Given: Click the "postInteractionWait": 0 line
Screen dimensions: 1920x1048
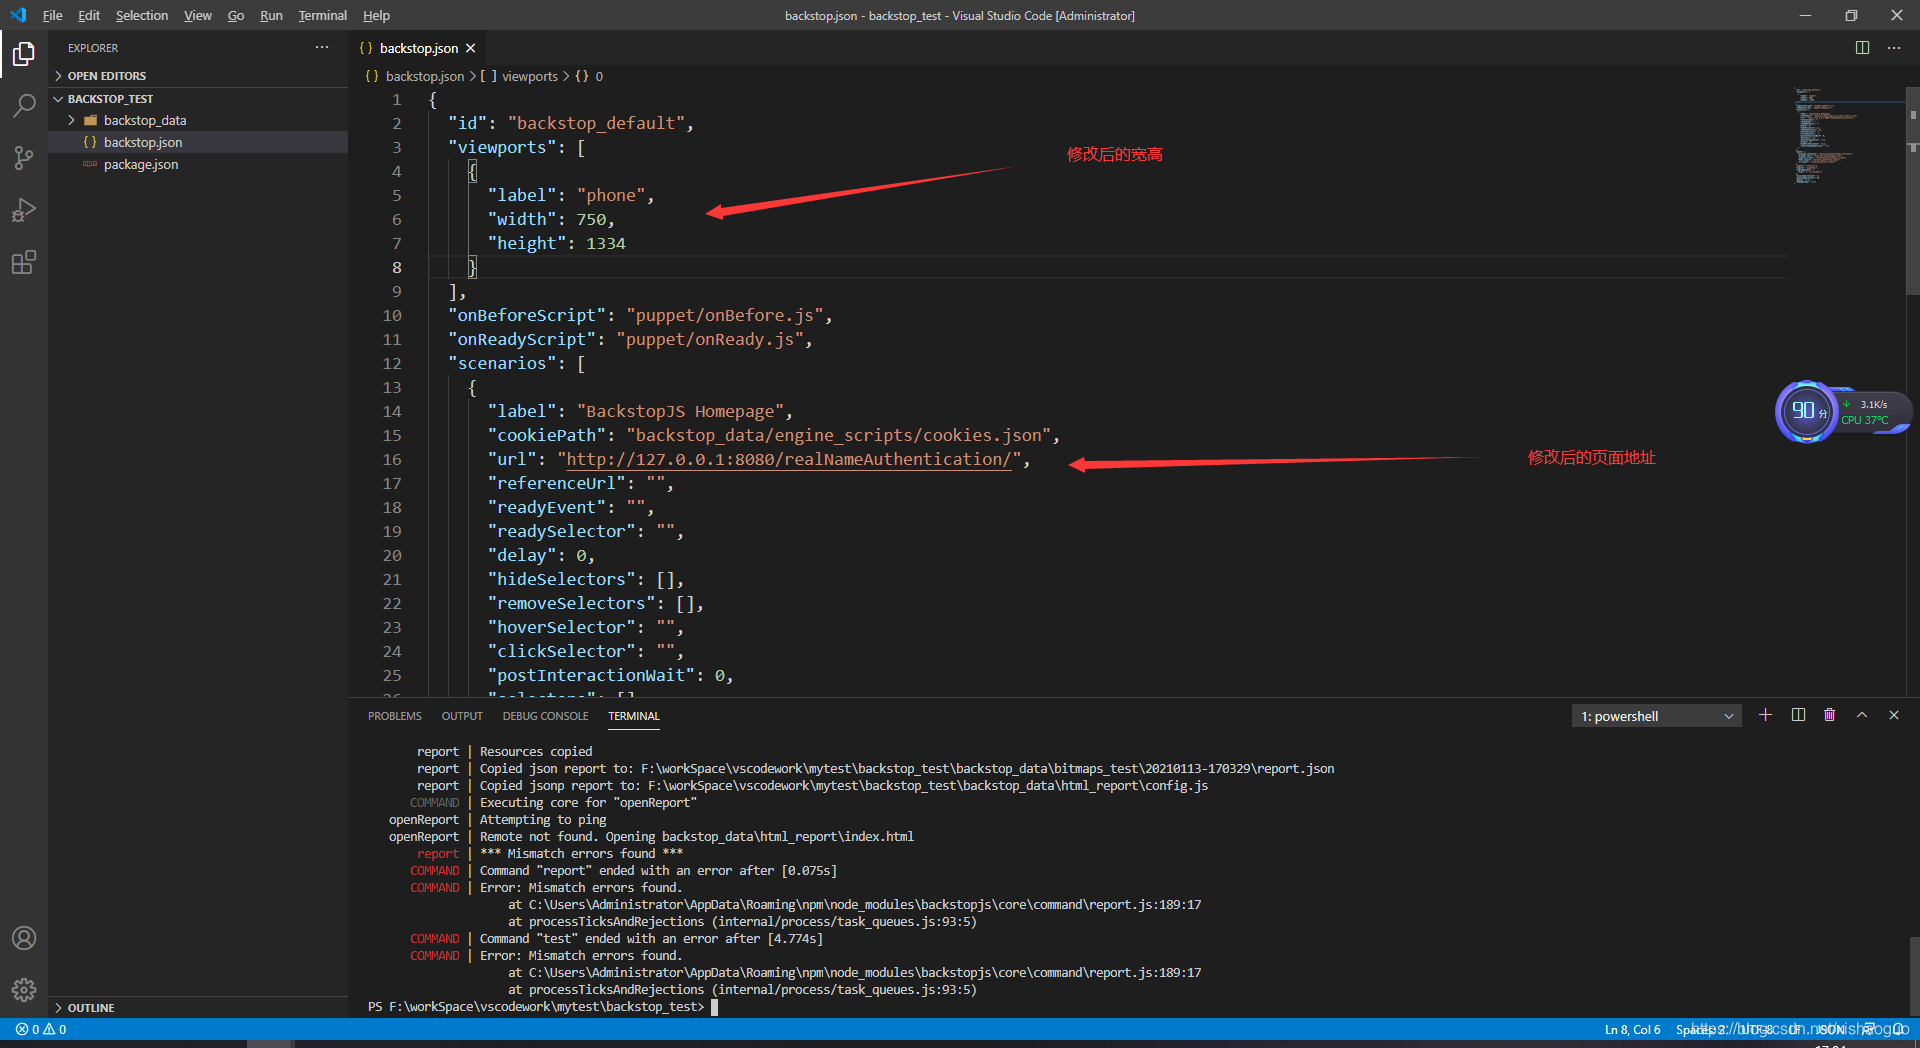Looking at the screenshot, I should tap(610, 675).
